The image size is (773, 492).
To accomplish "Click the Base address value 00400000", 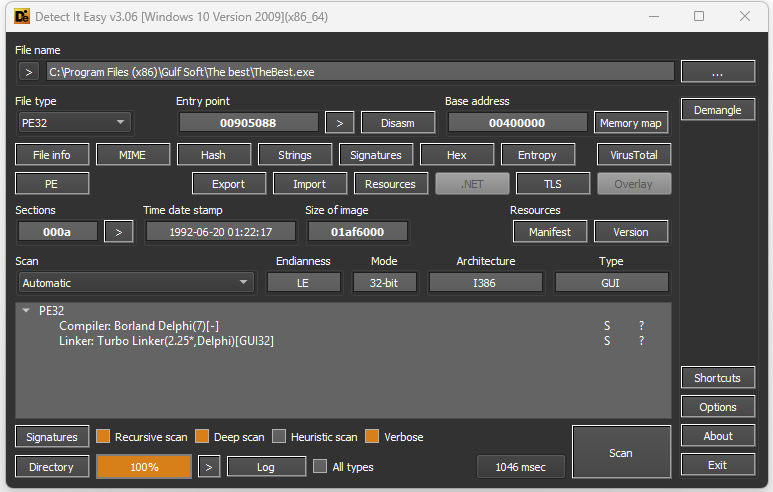I will coord(517,123).
